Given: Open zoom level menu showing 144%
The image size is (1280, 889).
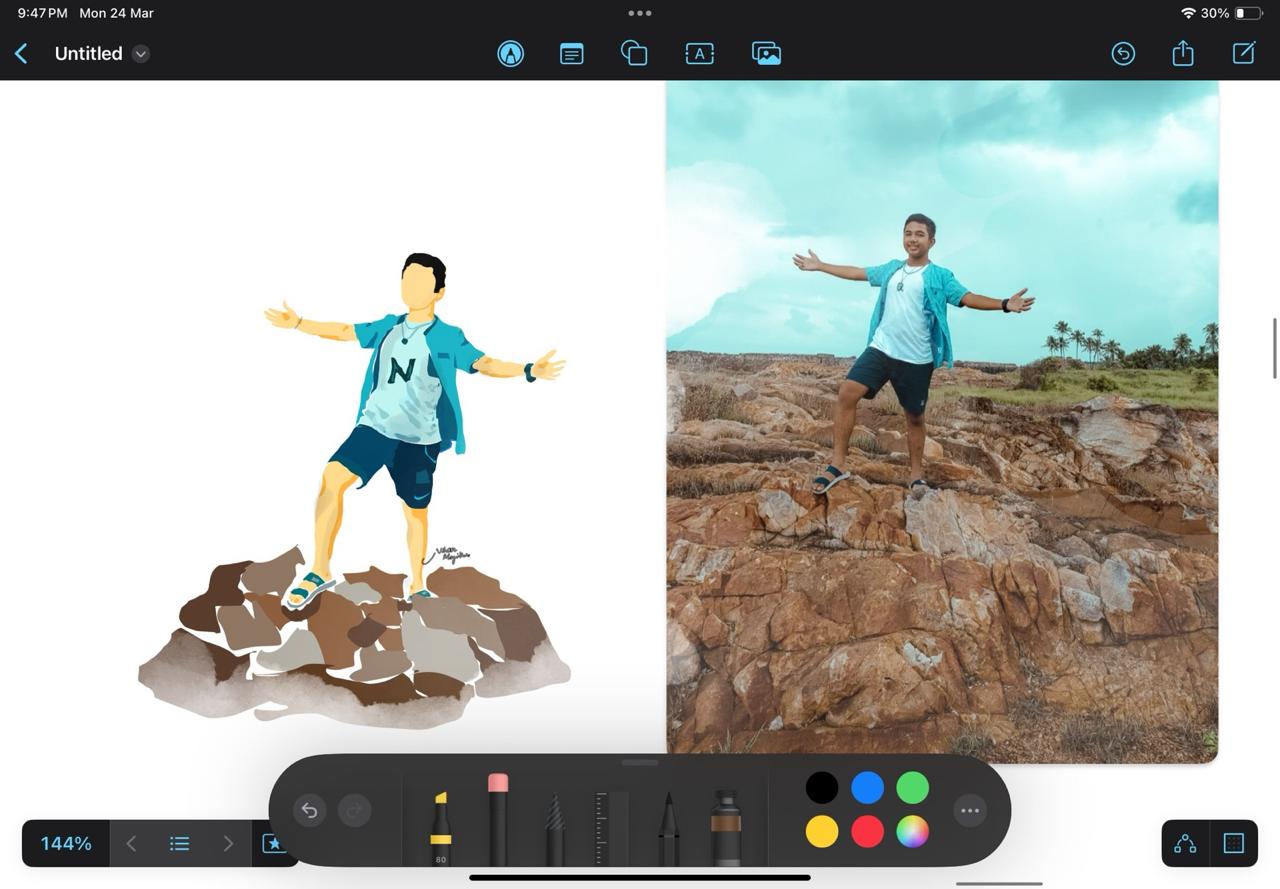Looking at the screenshot, I should point(66,843).
